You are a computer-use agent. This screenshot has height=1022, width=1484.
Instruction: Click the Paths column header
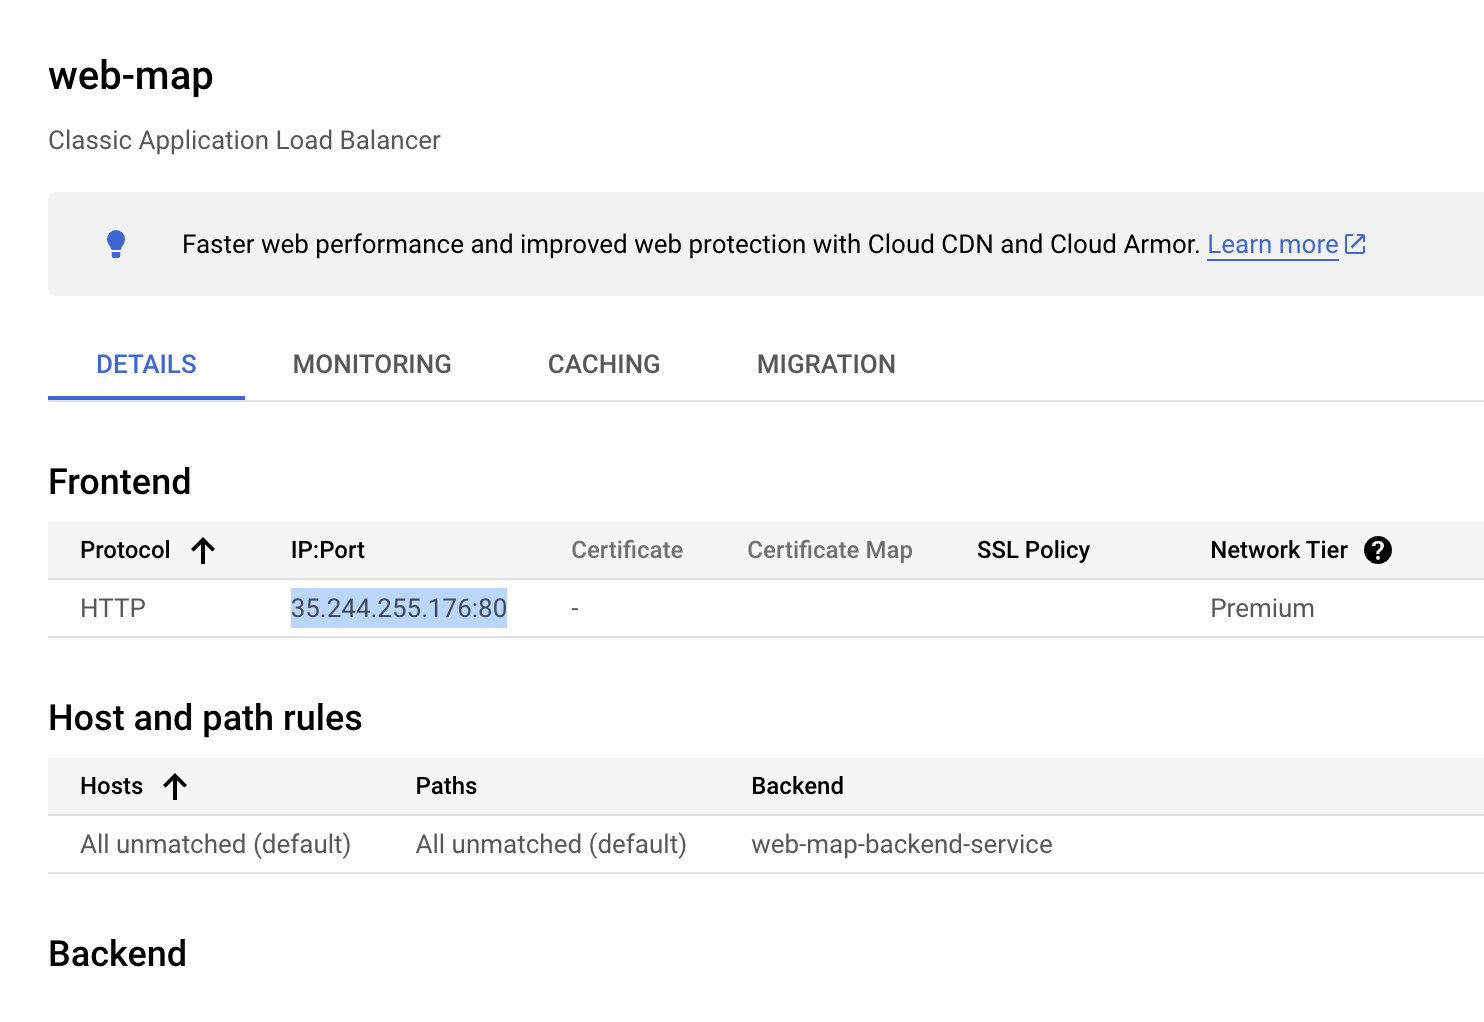tap(446, 786)
